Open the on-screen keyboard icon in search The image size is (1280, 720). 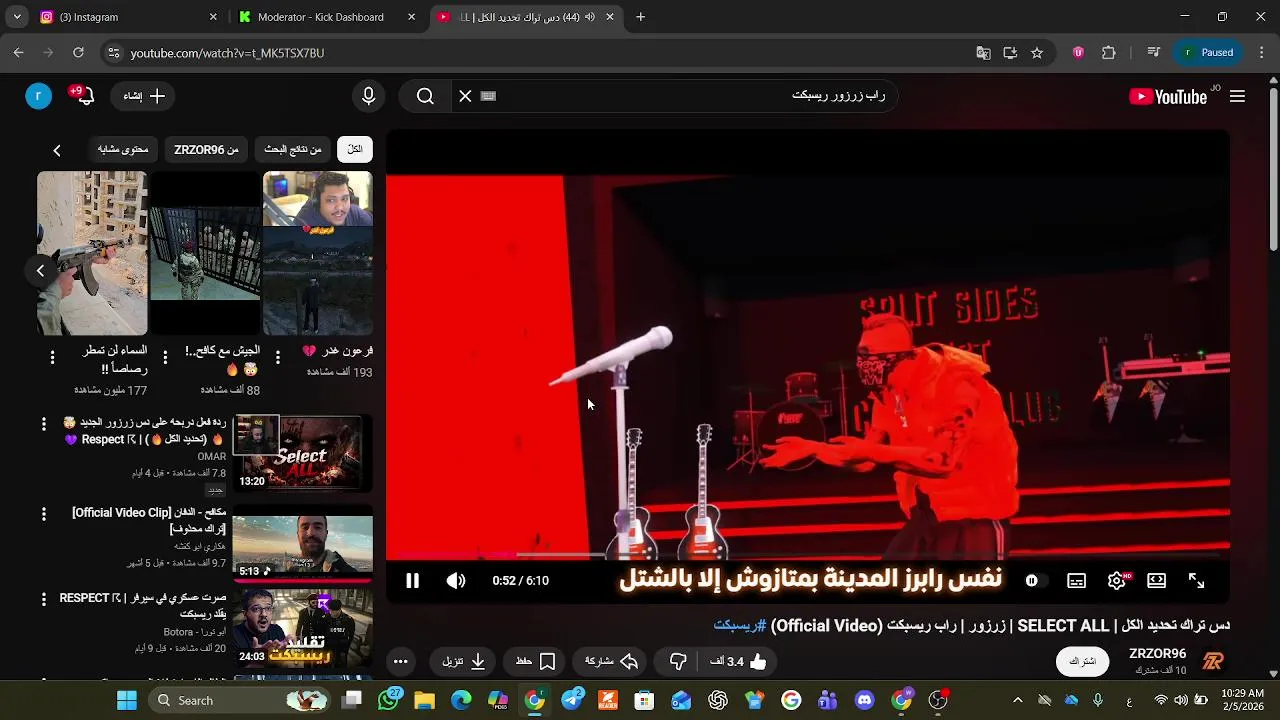coord(488,96)
